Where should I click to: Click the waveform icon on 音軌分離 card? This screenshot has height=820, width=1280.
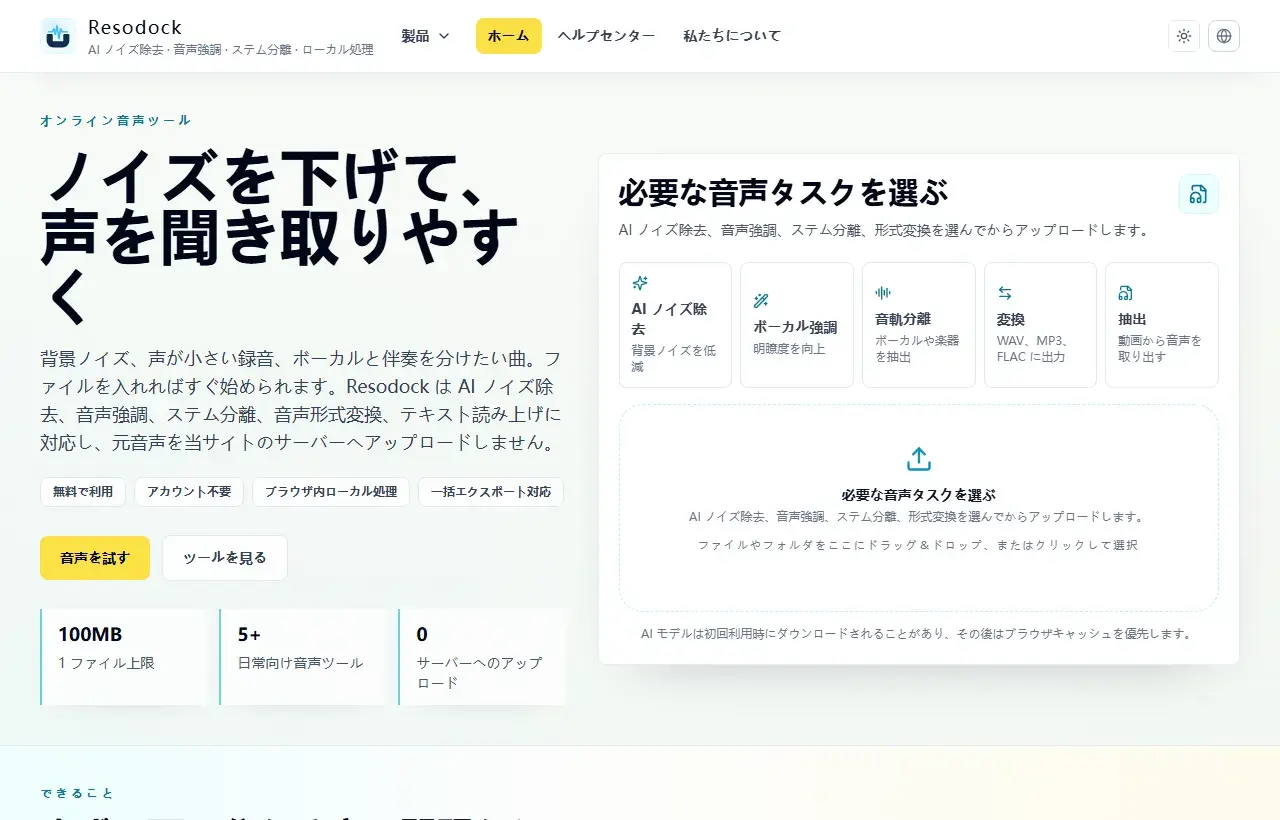pyautogui.click(x=883, y=293)
